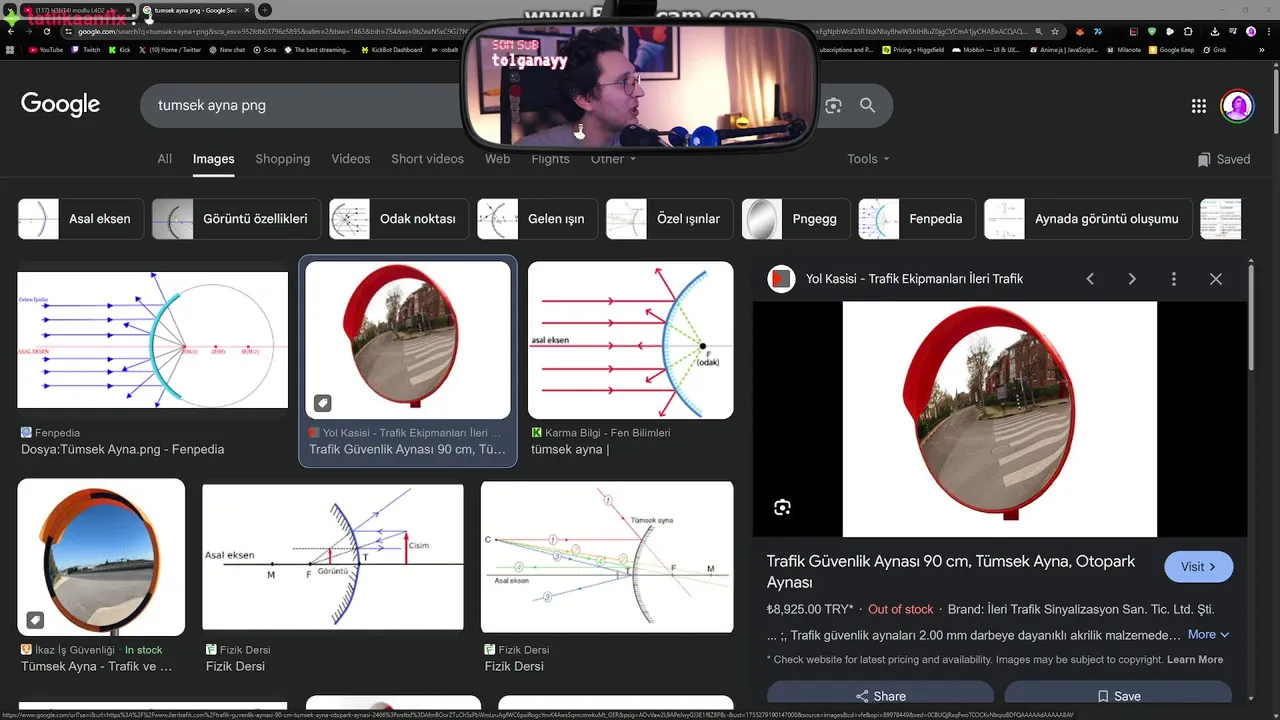
Task: Search with the magnifier icon in search box
Action: 867,105
